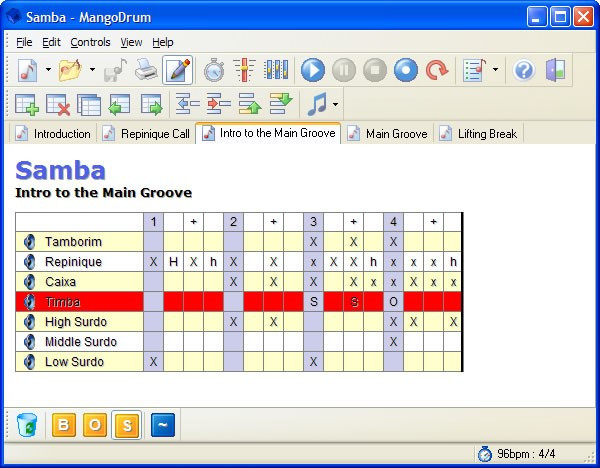Open the Help menu

[x=163, y=42]
